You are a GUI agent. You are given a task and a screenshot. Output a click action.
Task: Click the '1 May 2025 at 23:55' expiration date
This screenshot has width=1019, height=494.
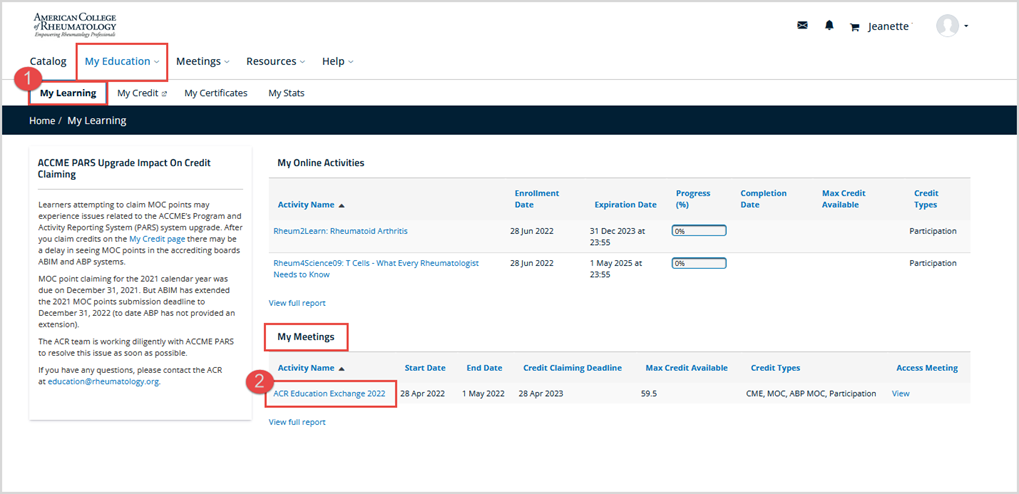pos(615,268)
